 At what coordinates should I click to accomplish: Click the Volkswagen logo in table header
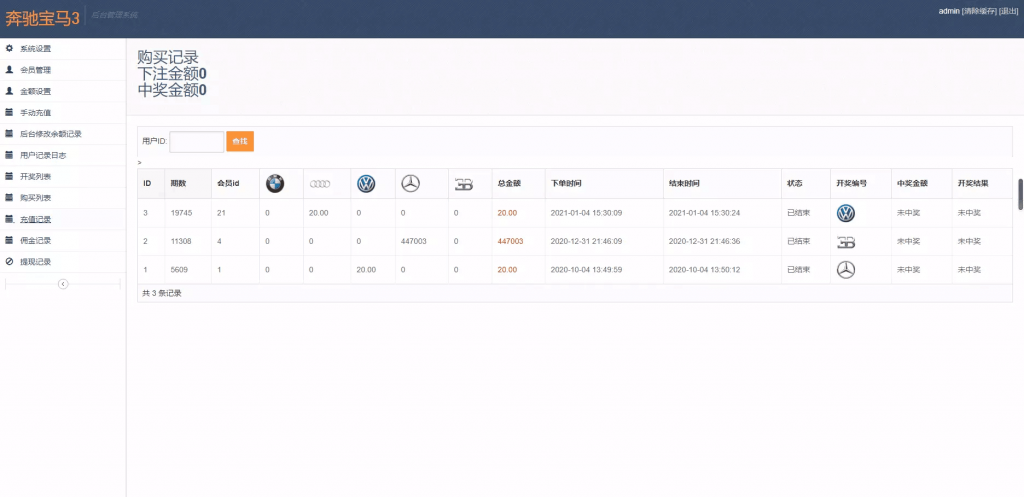366,184
